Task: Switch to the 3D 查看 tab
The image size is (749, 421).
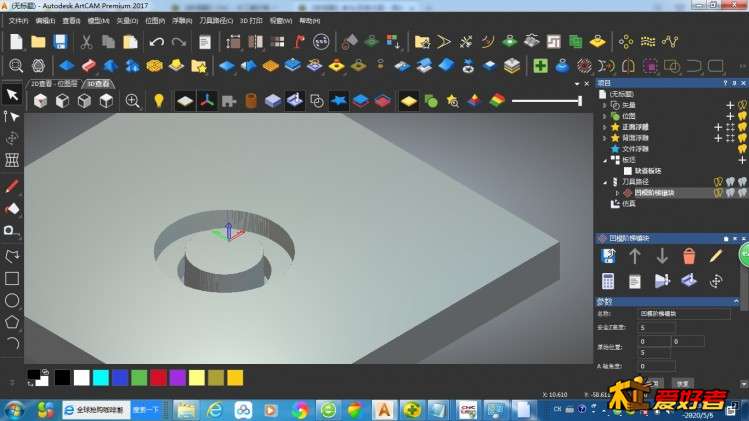Action: pos(98,84)
